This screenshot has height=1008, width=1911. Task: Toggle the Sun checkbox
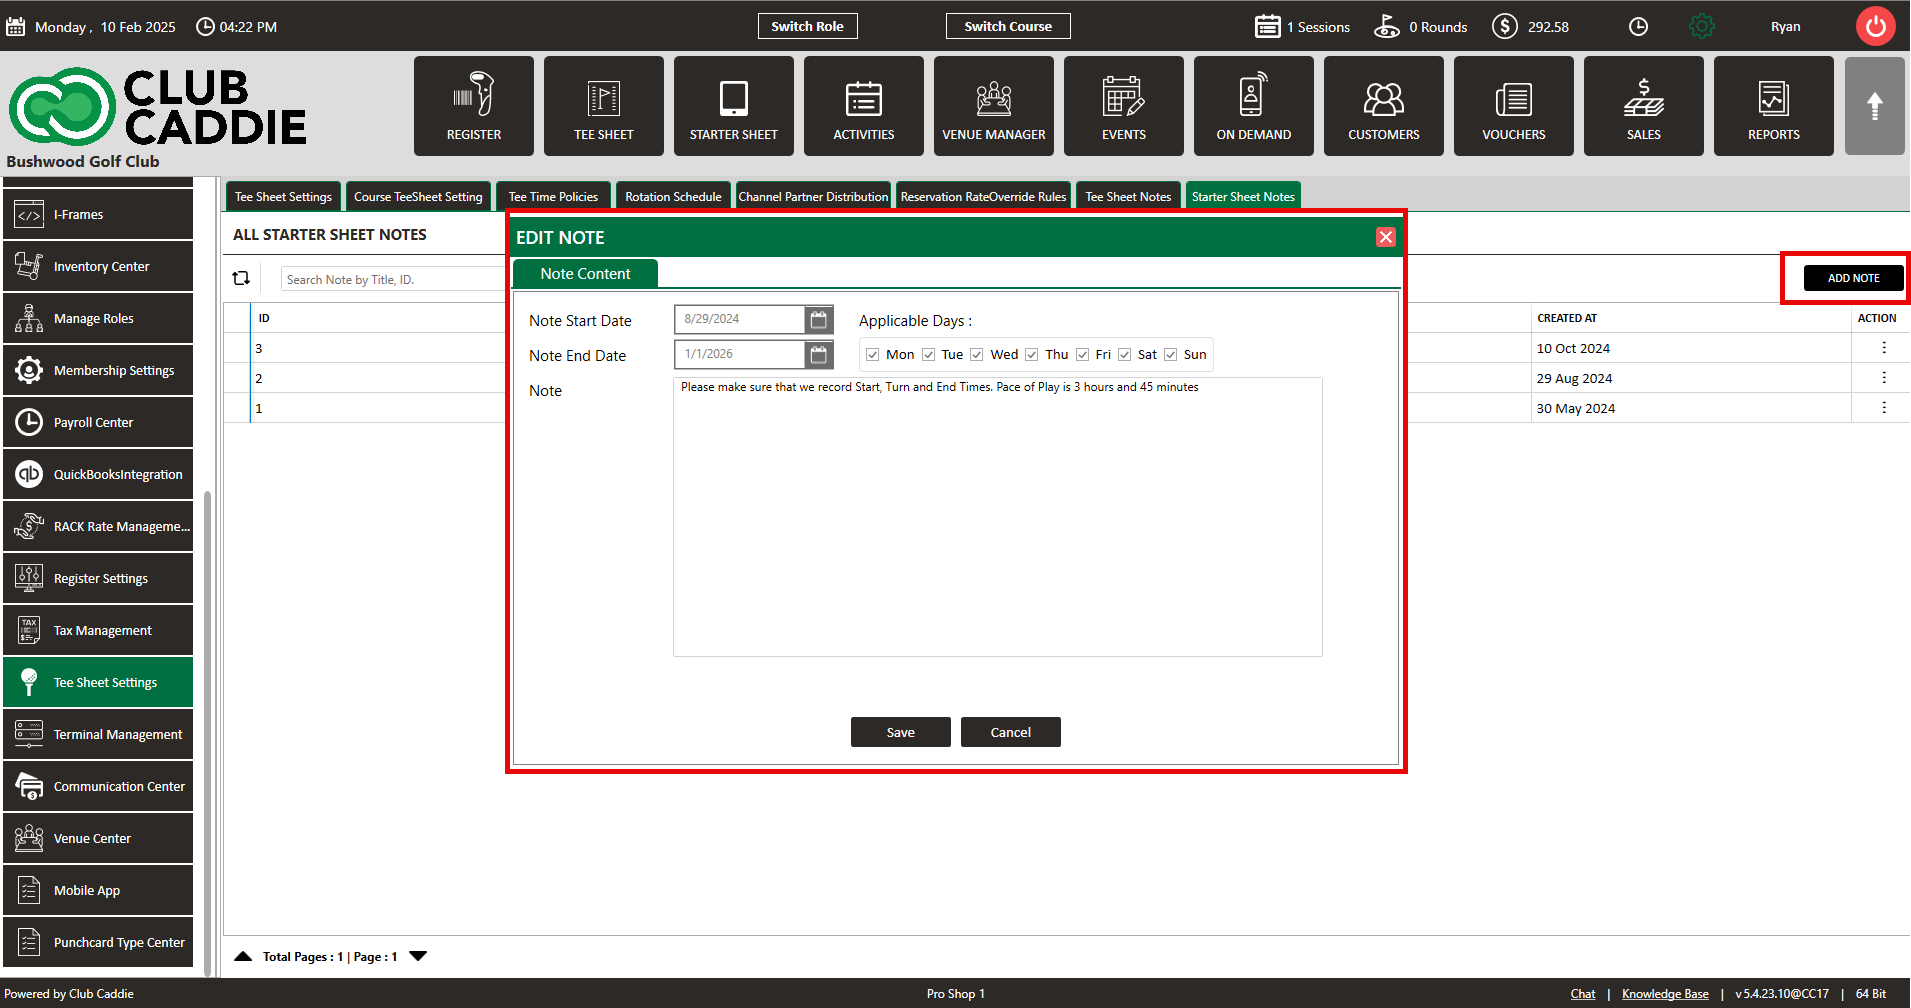pos(1170,355)
